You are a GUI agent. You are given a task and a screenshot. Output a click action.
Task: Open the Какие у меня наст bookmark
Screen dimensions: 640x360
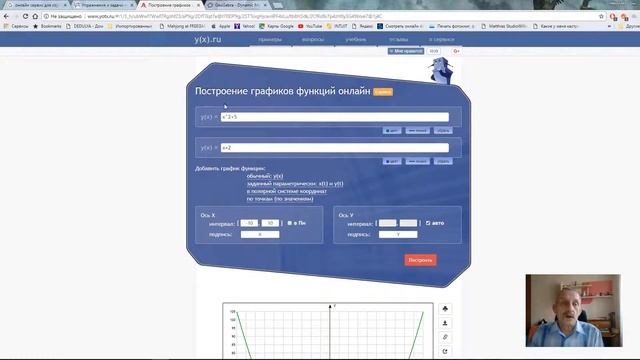tap(556, 26)
